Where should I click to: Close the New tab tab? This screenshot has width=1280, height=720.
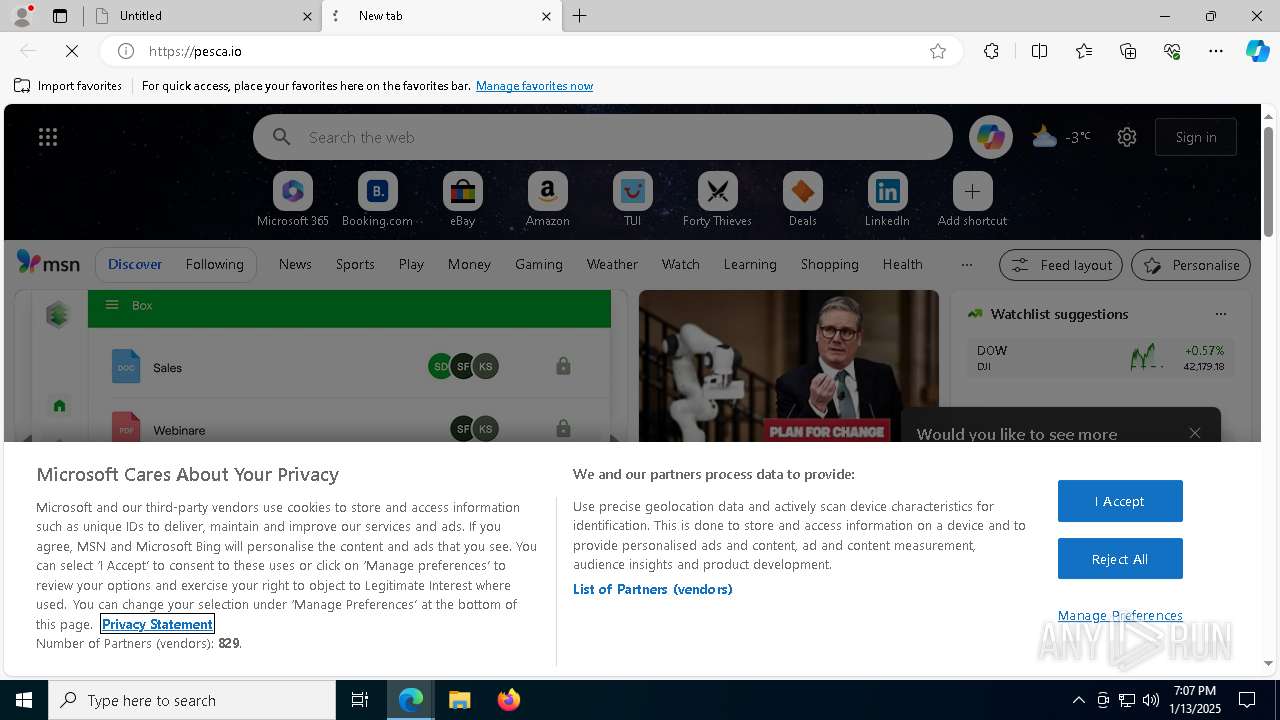[x=546, y=16]
